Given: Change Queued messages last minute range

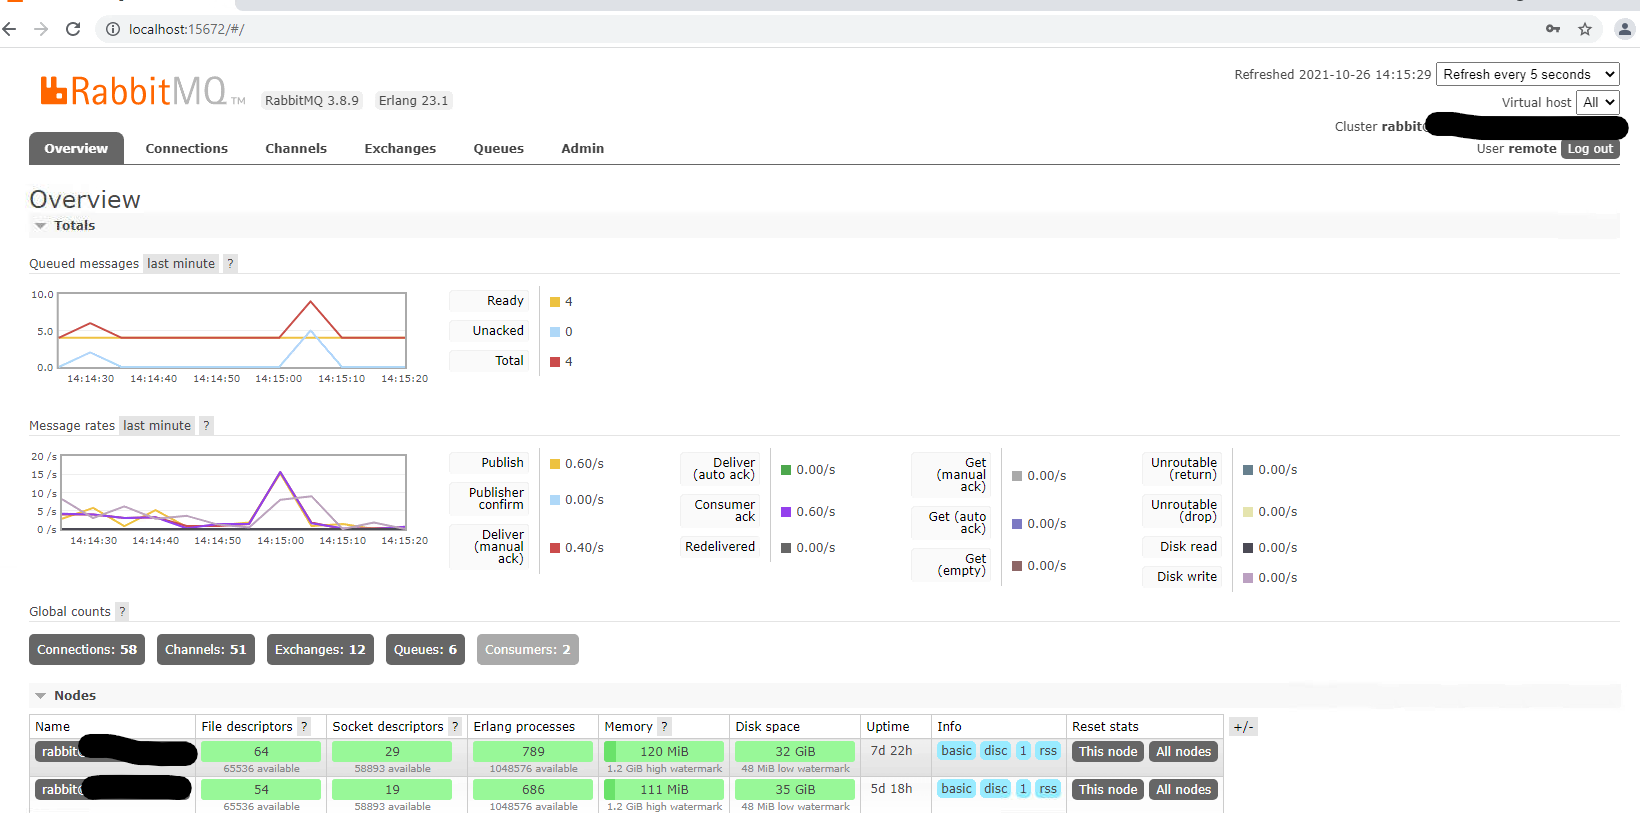Looking at the screenshot, I should point(181,264).
